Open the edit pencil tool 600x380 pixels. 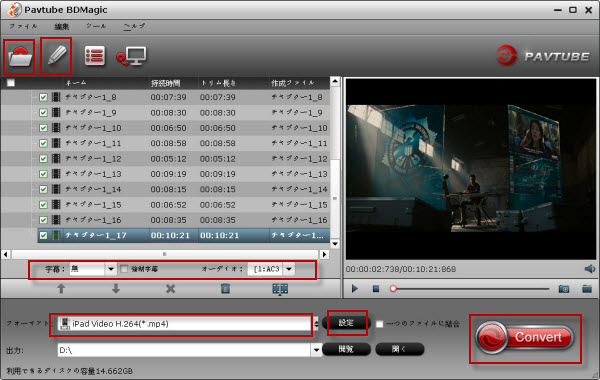click(56, 56)
